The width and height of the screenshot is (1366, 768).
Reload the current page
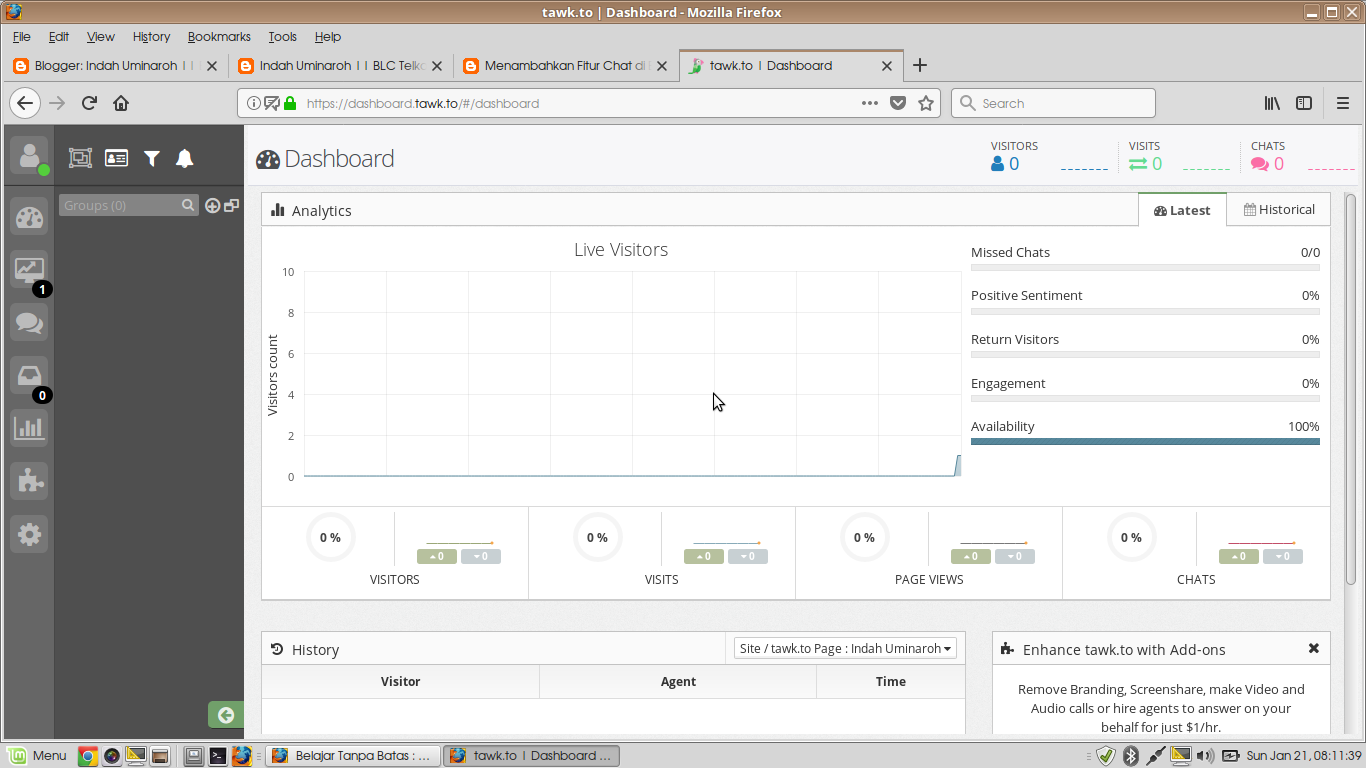point(89,103)
